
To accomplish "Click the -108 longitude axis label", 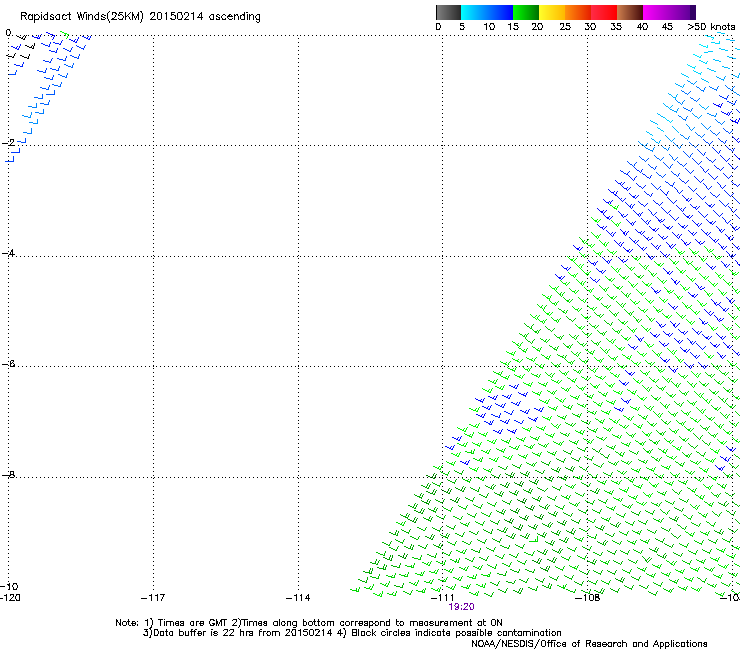I will [x=588, y=598].
